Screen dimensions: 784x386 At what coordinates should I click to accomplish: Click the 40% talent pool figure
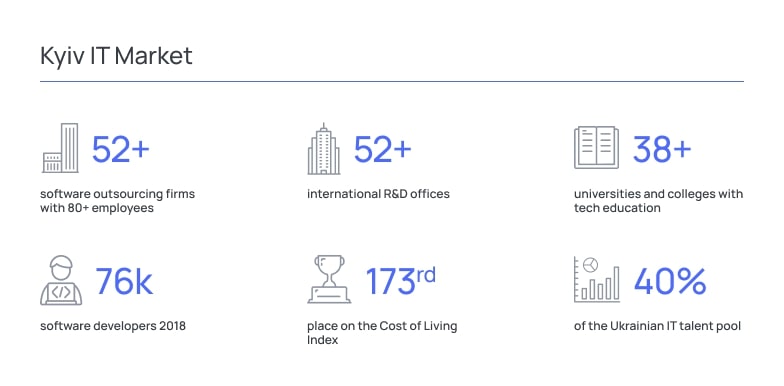click(670, 281)
